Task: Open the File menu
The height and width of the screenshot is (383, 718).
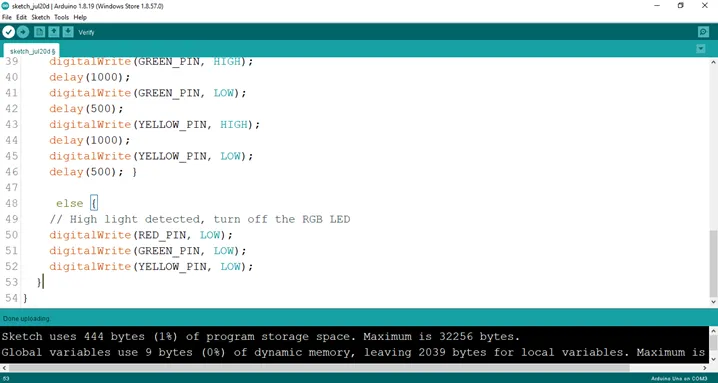Action: (x=7, y=17)
